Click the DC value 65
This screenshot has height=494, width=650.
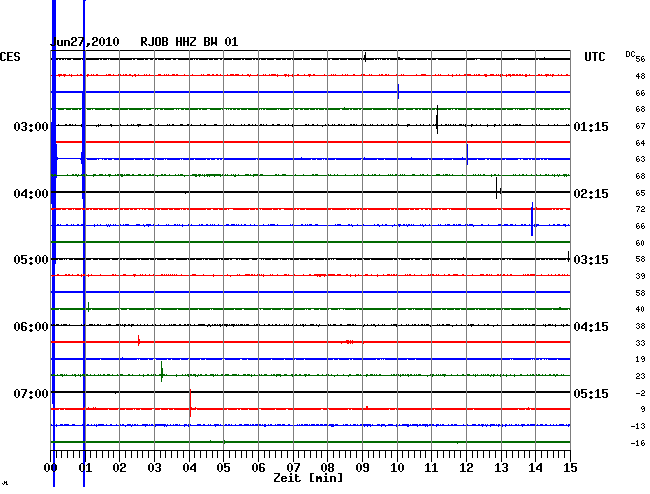point(640,193)
